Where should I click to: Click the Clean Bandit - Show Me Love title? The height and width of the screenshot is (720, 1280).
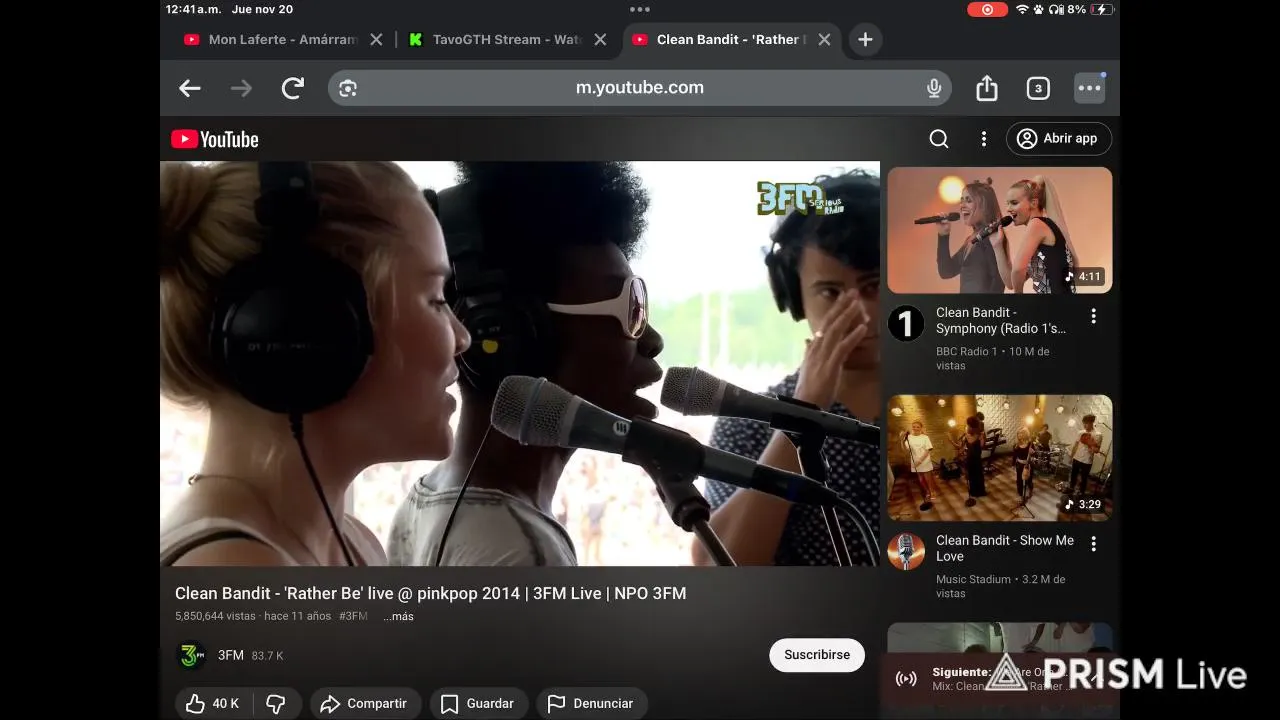pos(1005,548)
